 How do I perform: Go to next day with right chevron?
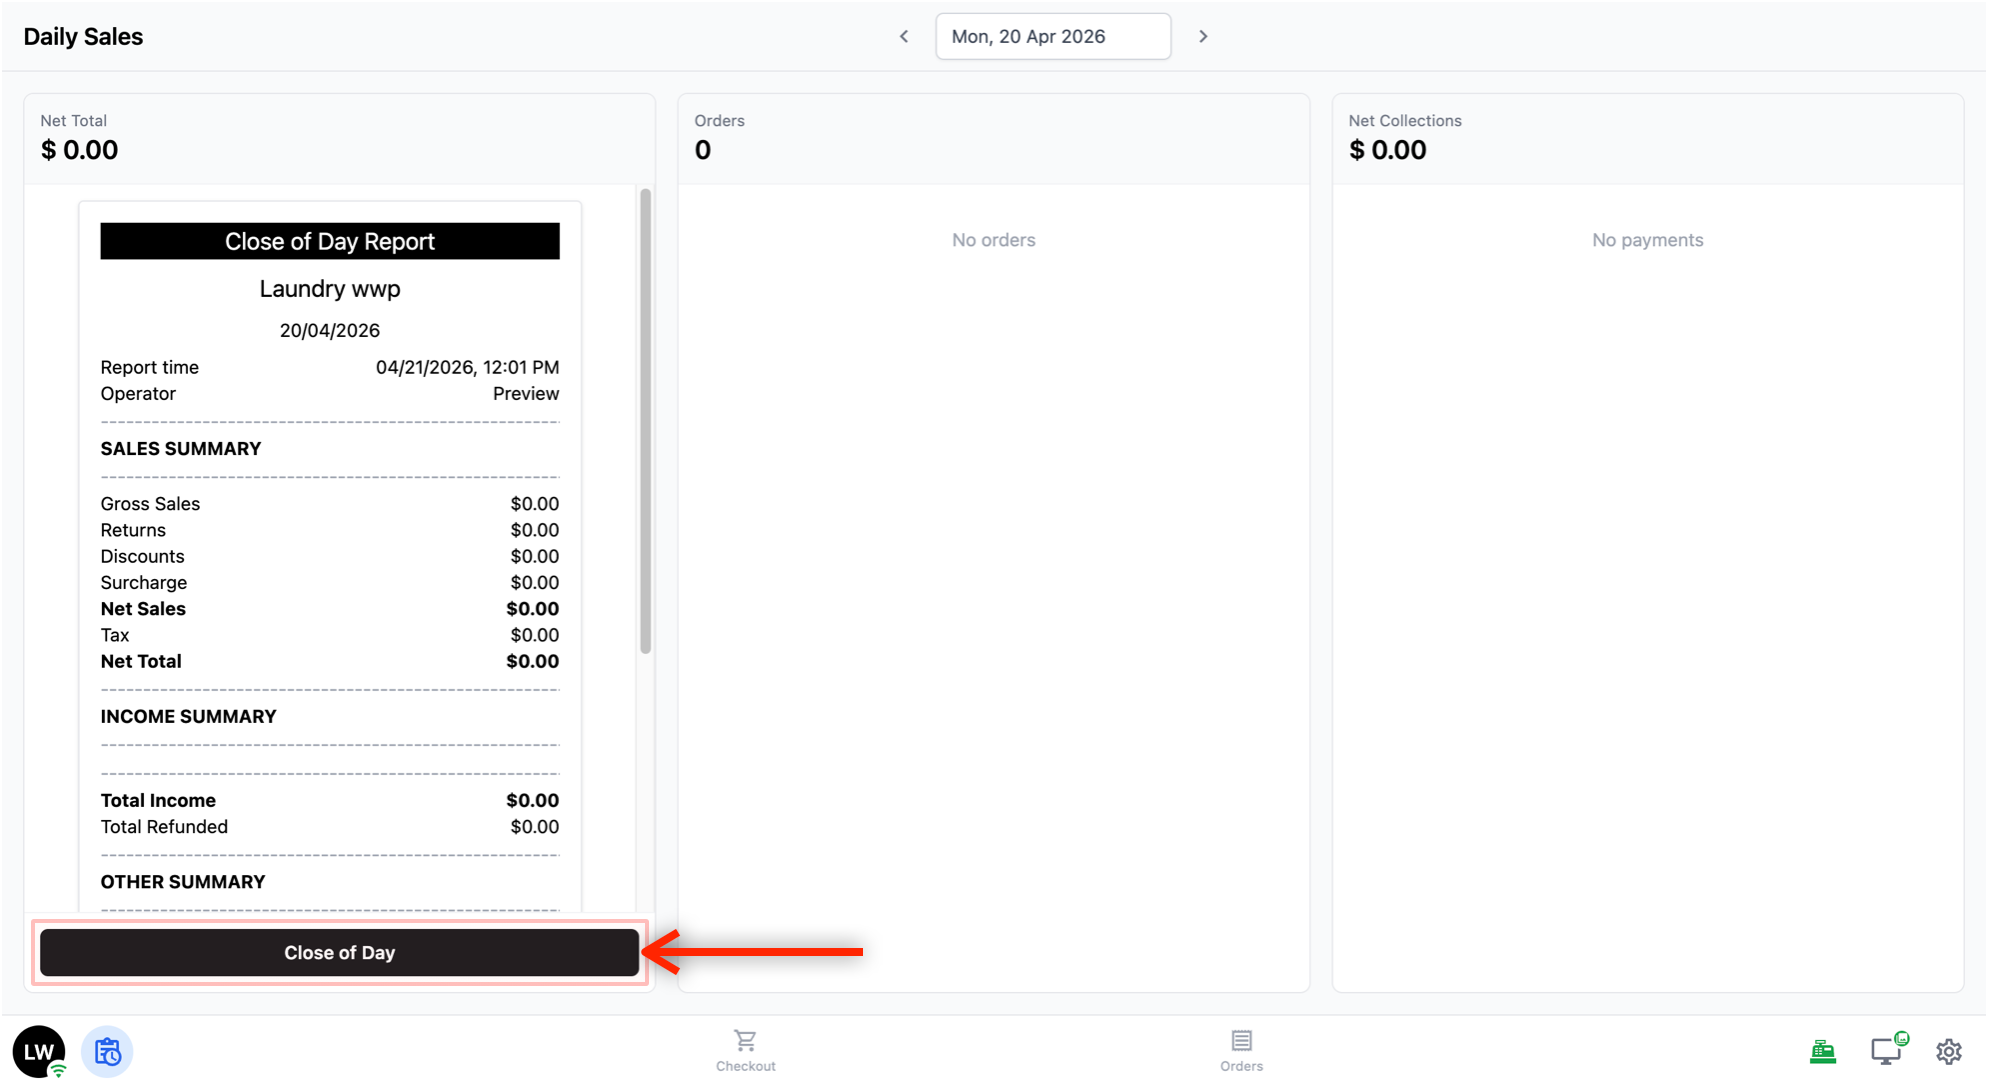[x=1203, y=37]
